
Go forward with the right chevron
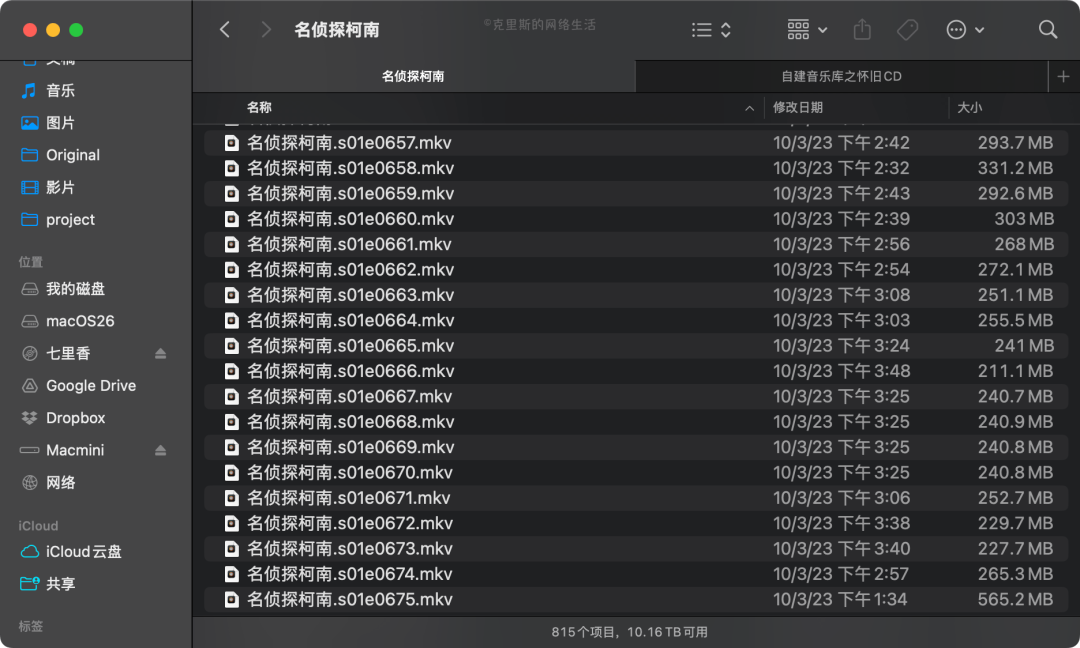[x=266, y=30]
